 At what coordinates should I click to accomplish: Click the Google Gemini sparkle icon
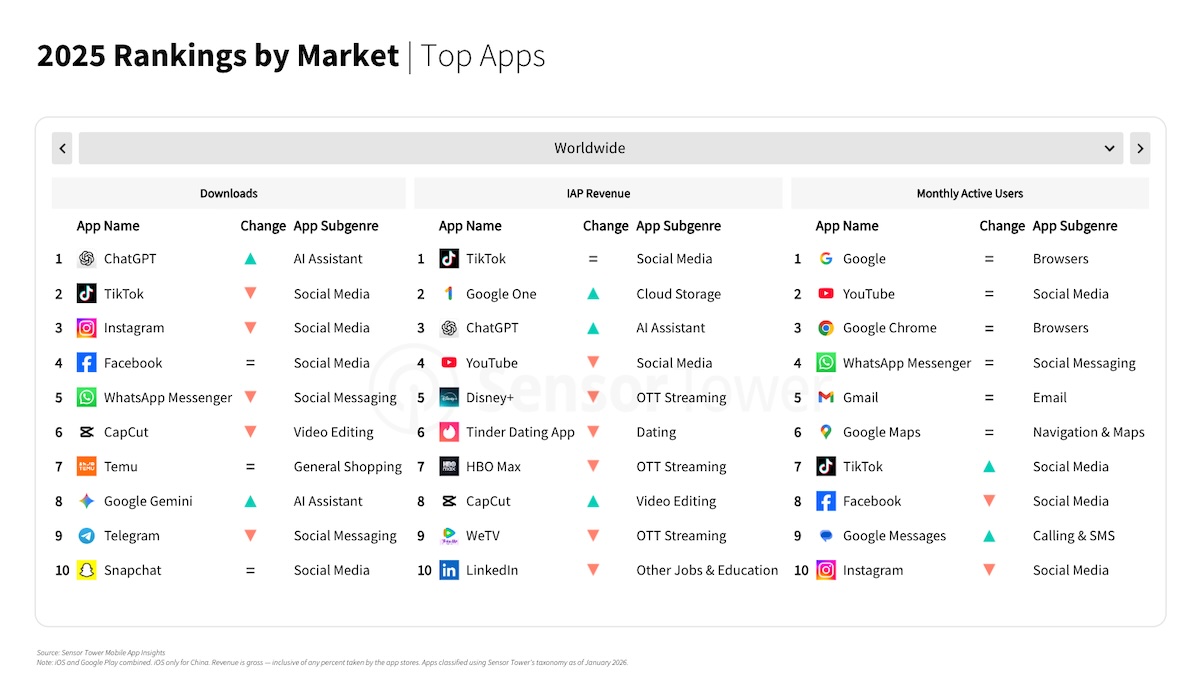coord(87,501)
